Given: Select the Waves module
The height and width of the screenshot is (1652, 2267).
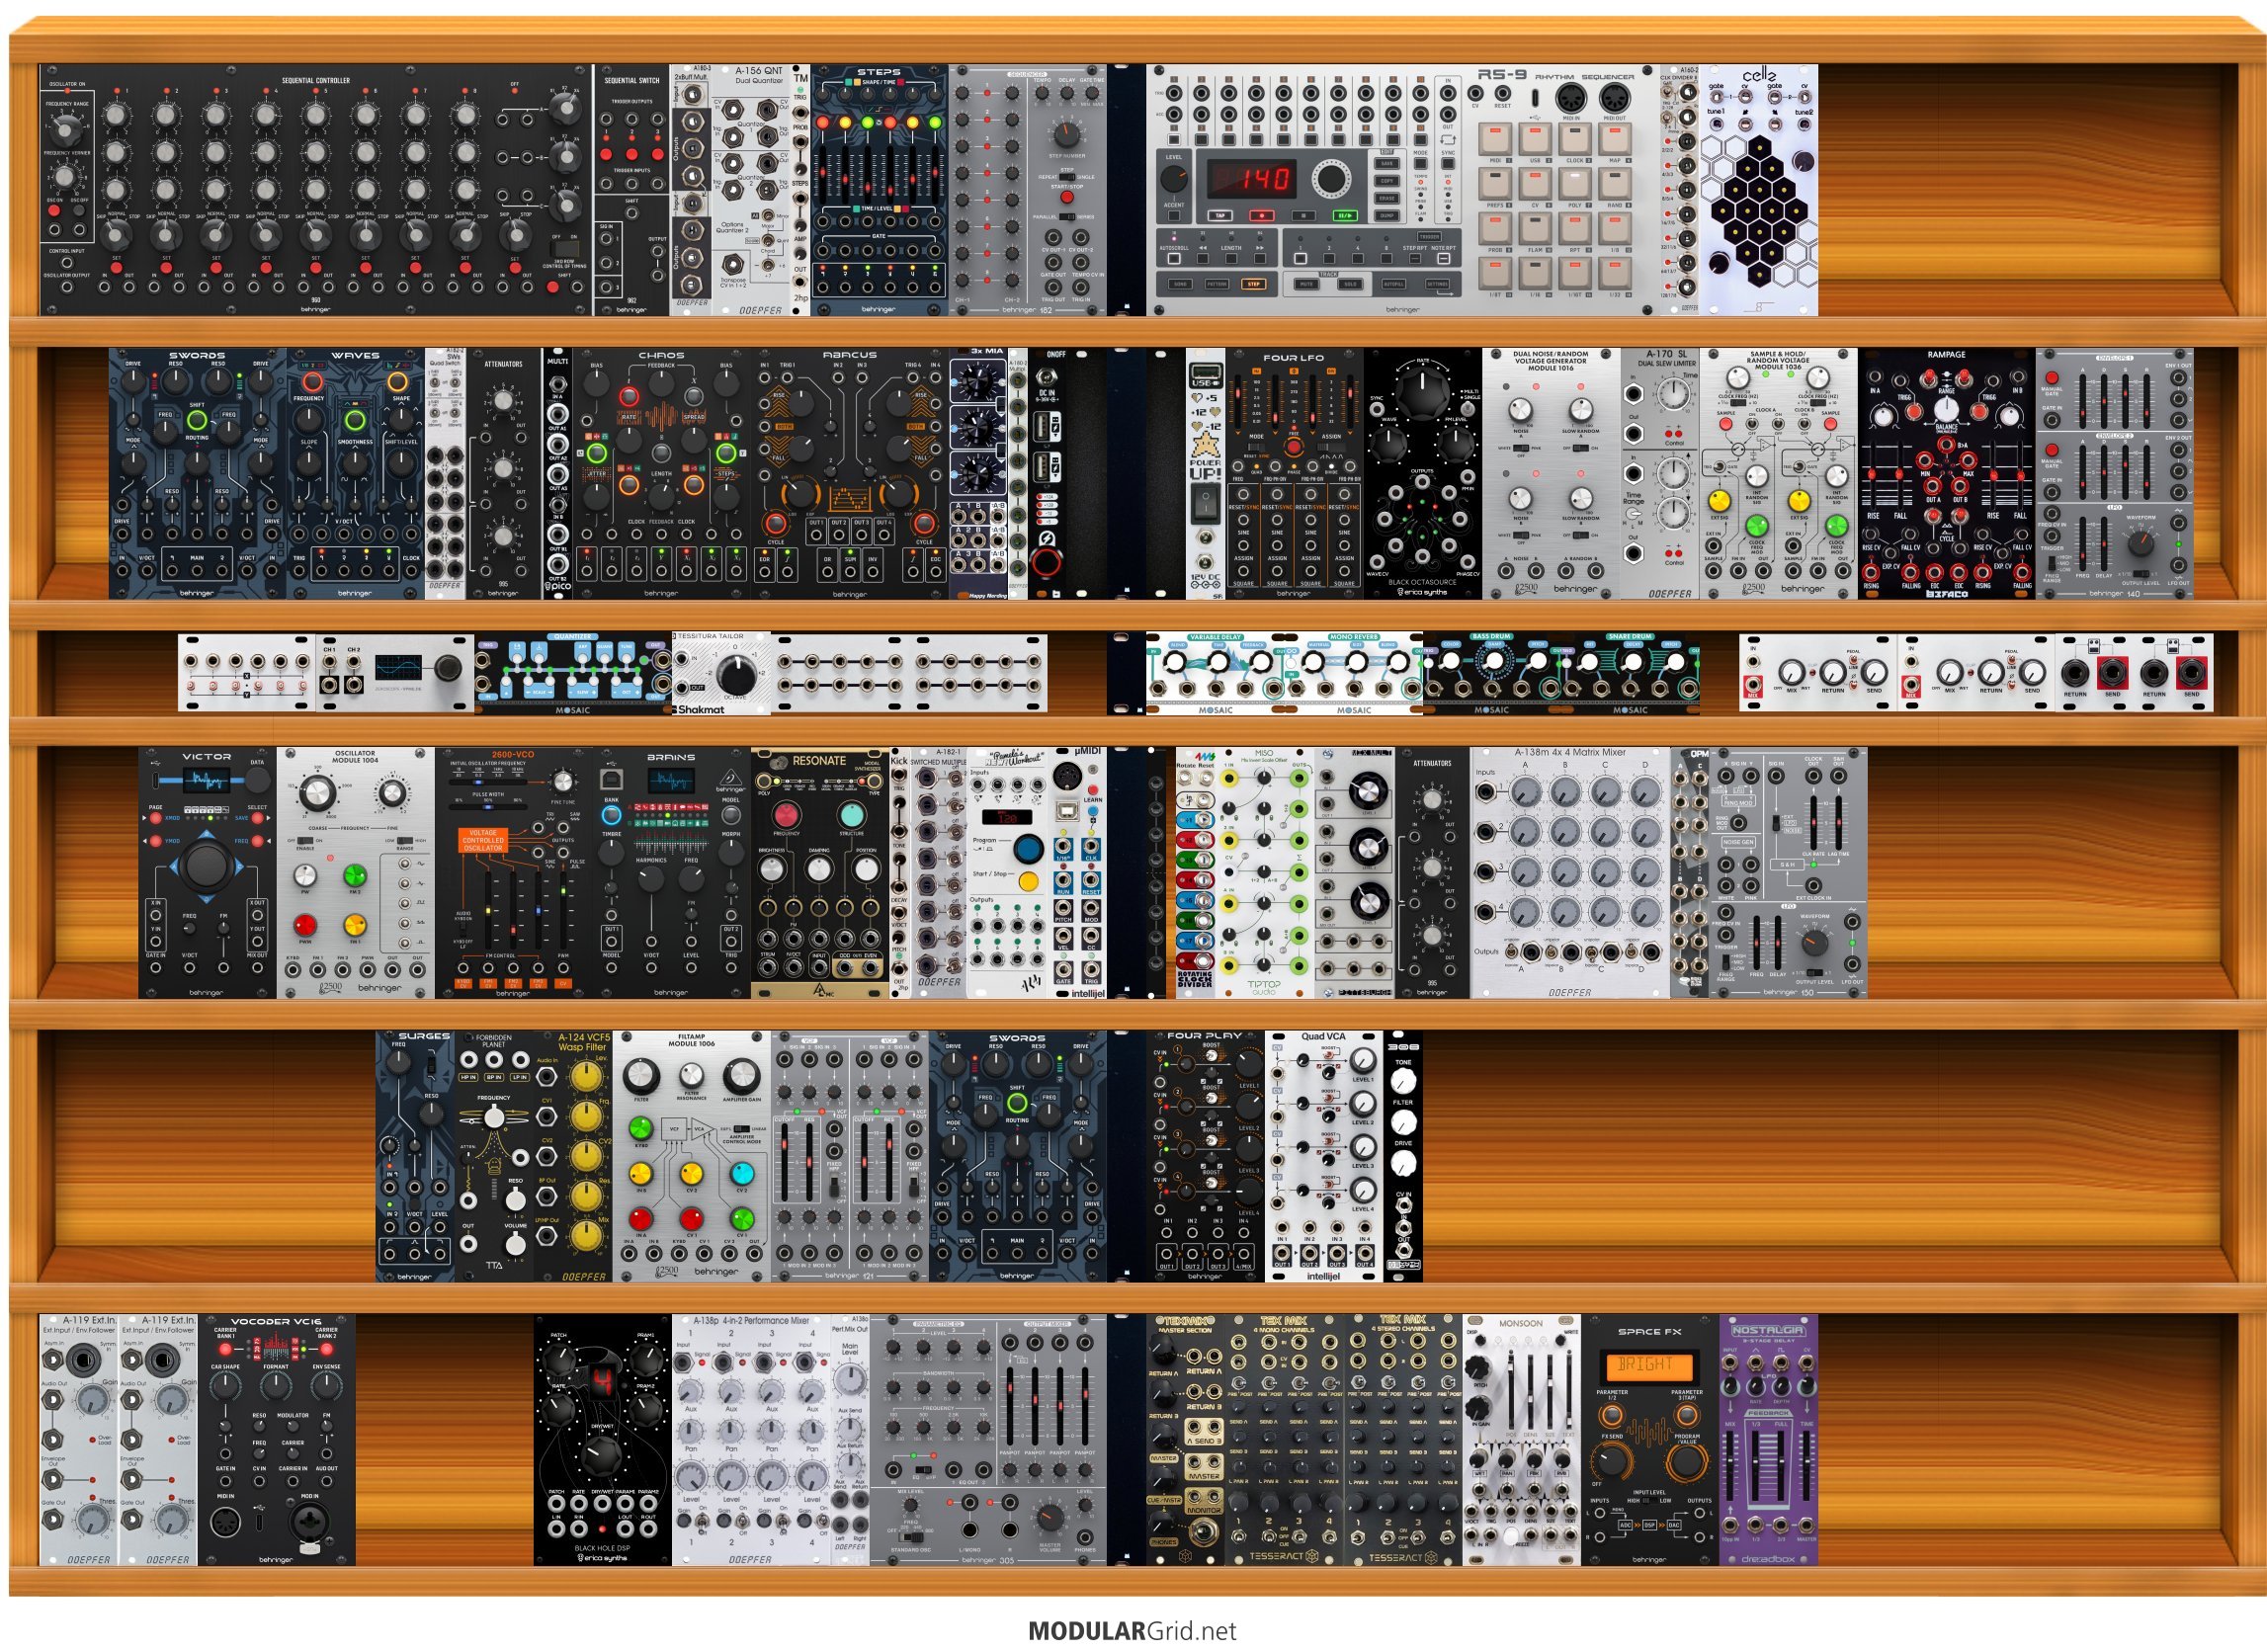Looking at the screenshot, I should pos(355,474).
